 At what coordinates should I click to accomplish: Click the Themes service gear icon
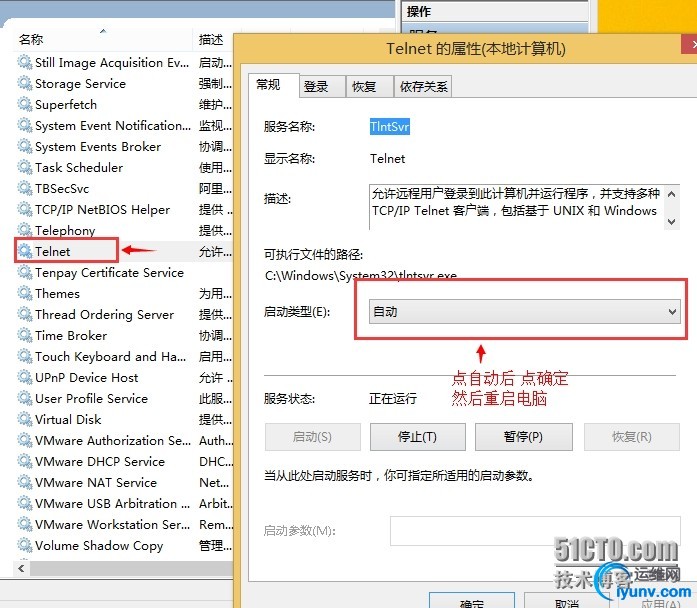24,293
